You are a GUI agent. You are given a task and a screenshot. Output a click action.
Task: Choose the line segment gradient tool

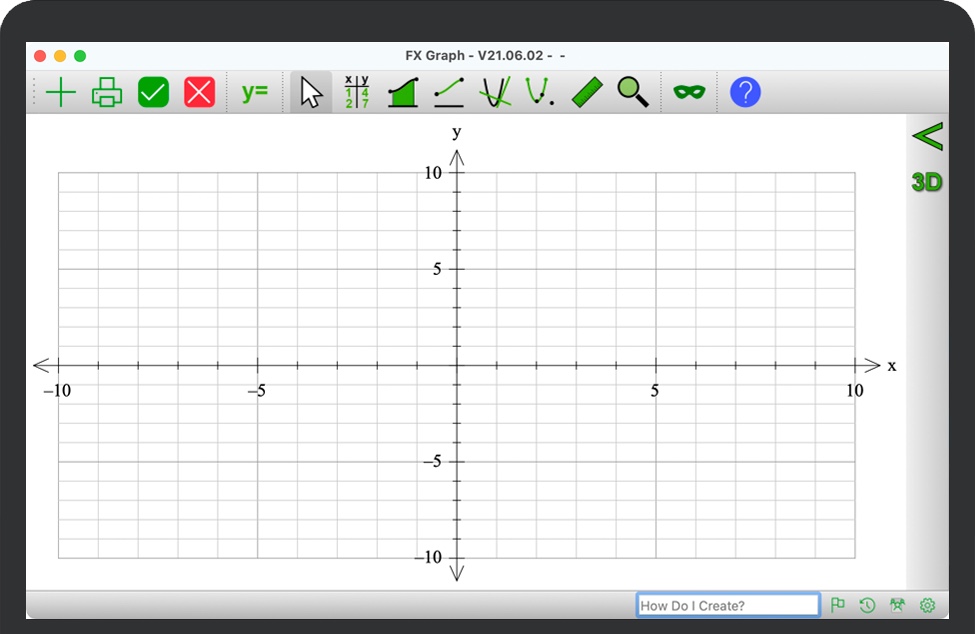tap(449, 93)
